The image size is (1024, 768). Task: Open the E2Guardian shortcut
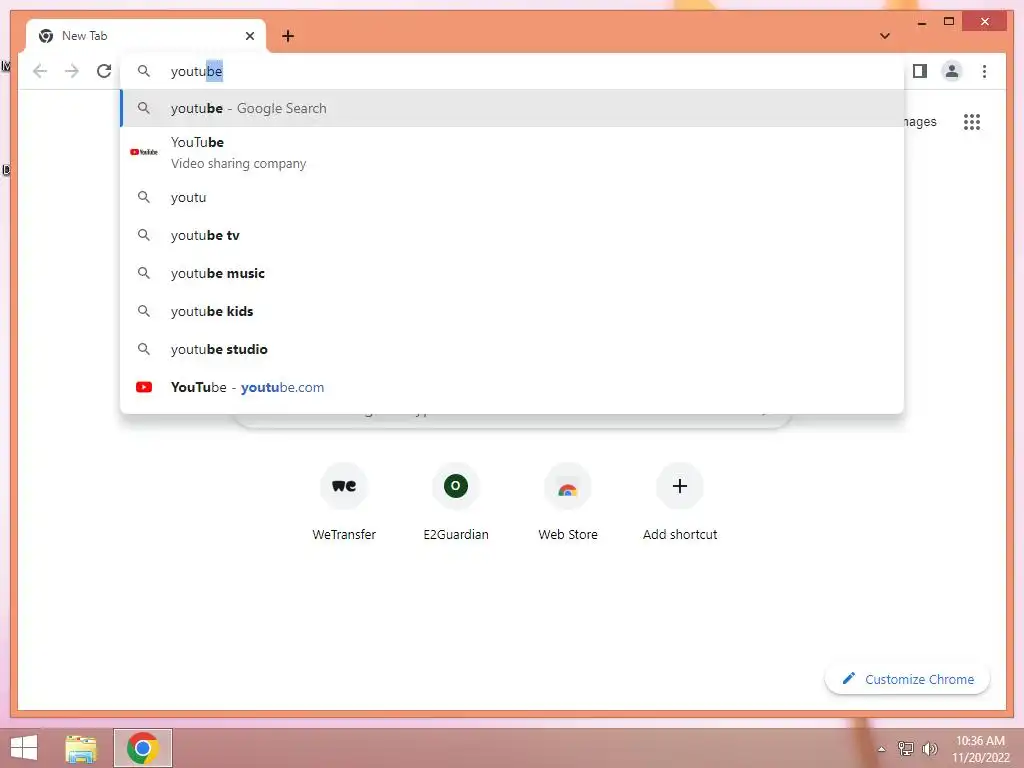point(456,501)
